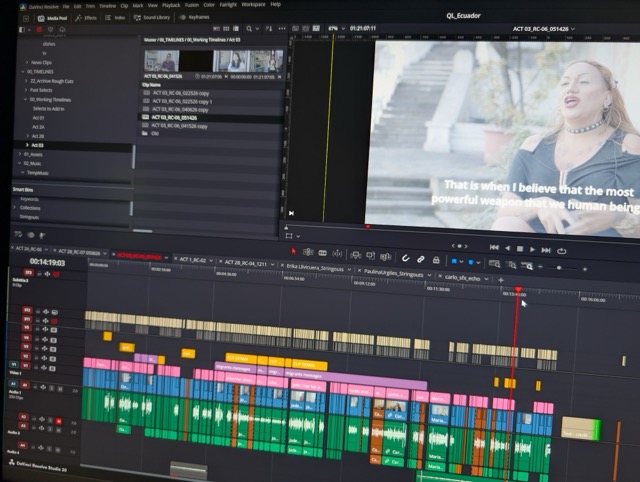Click the position lock padlock icon
The height and width of the screenshot is (482, 640).
pos(436,260)
